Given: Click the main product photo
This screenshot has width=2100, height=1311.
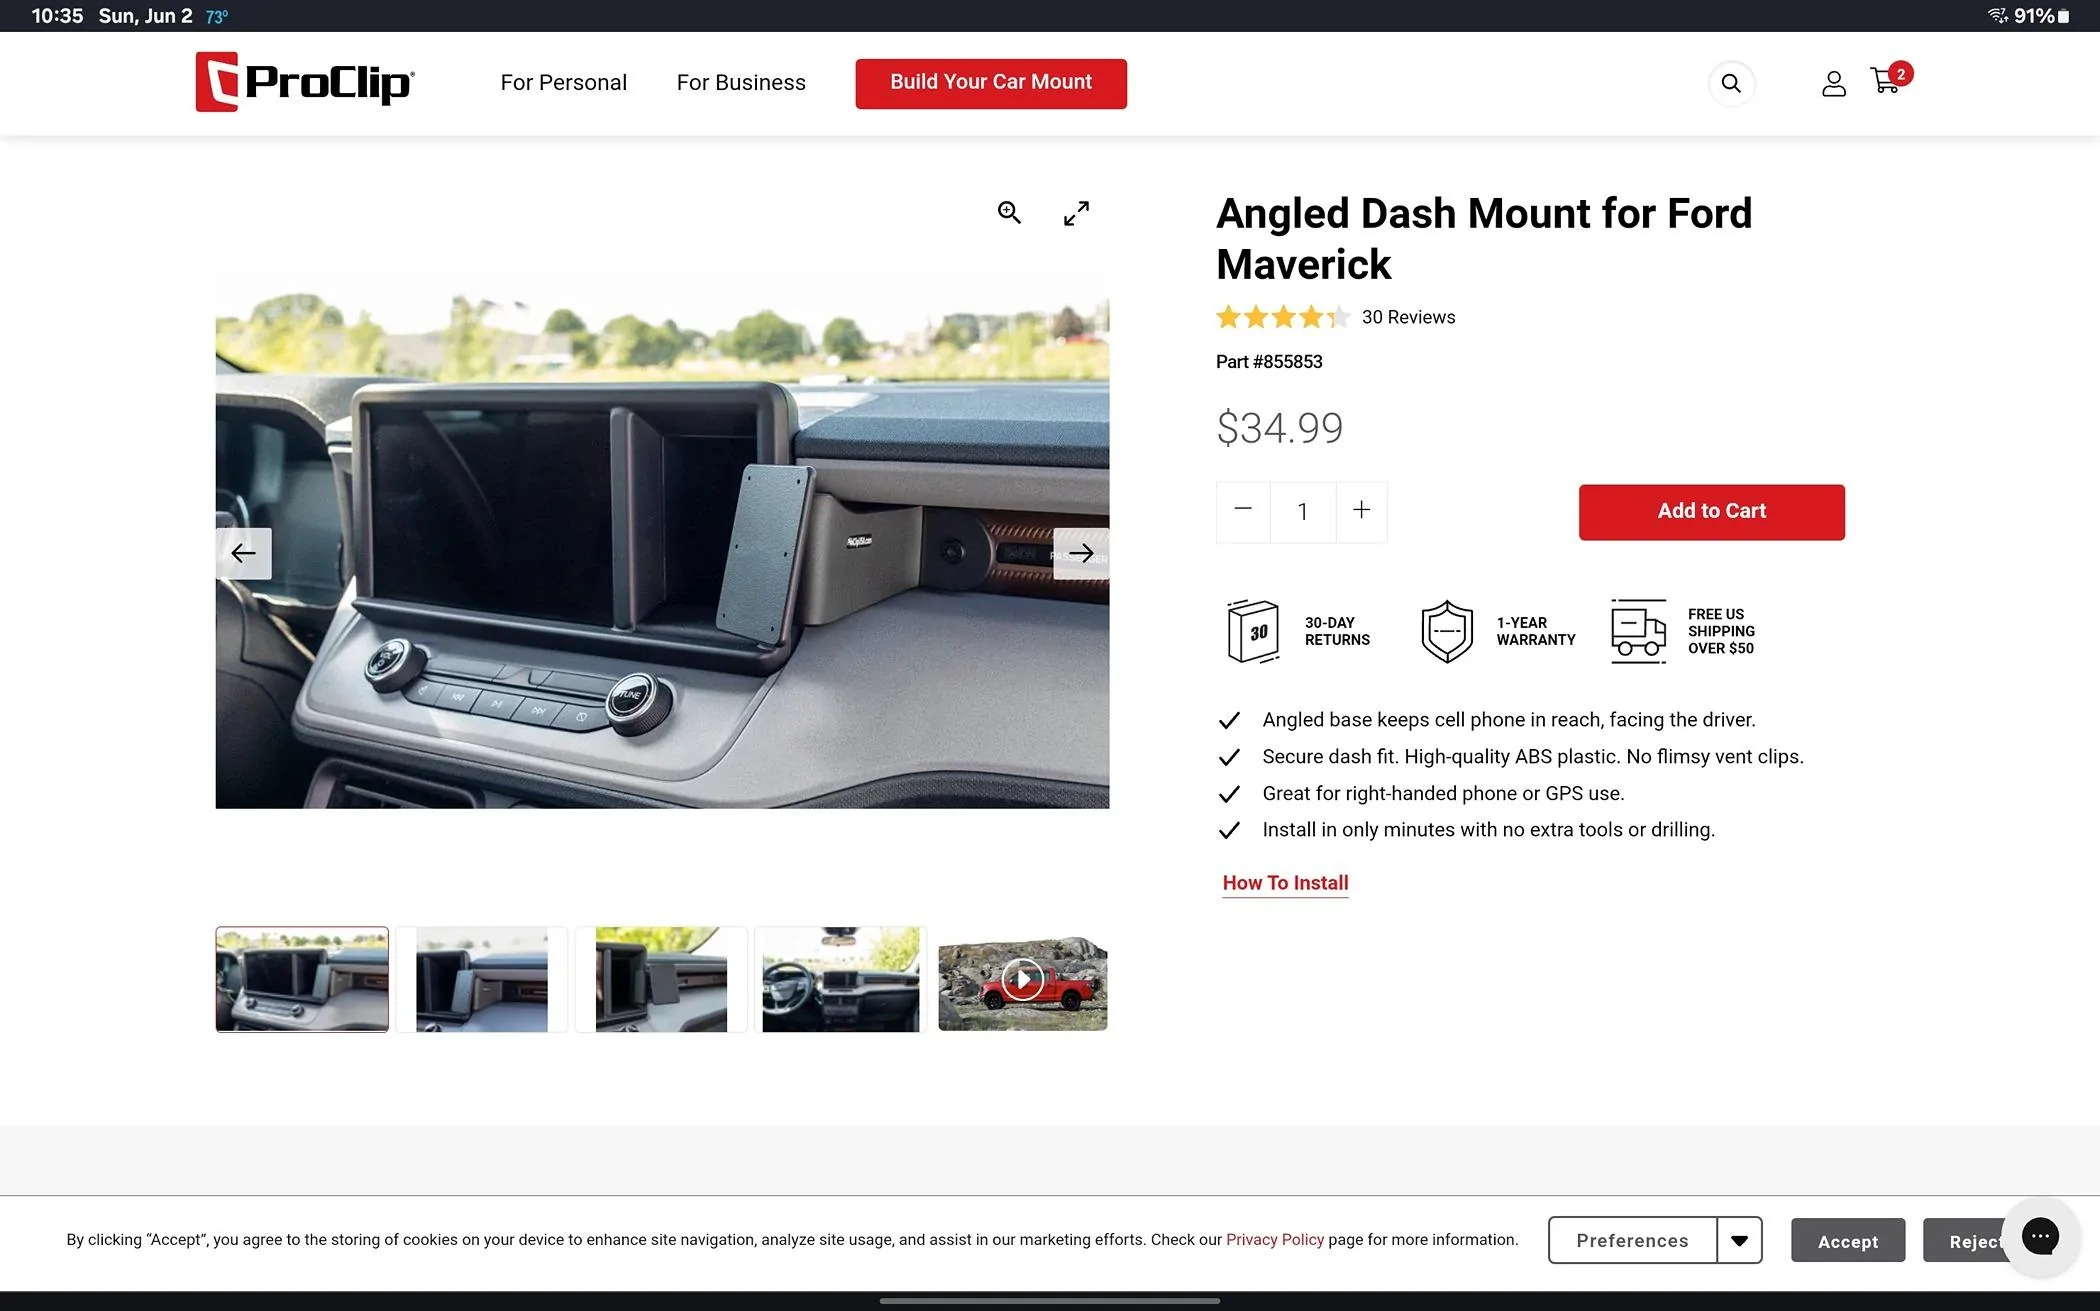Looking at the screenshot, I should [x=662, y=540].
